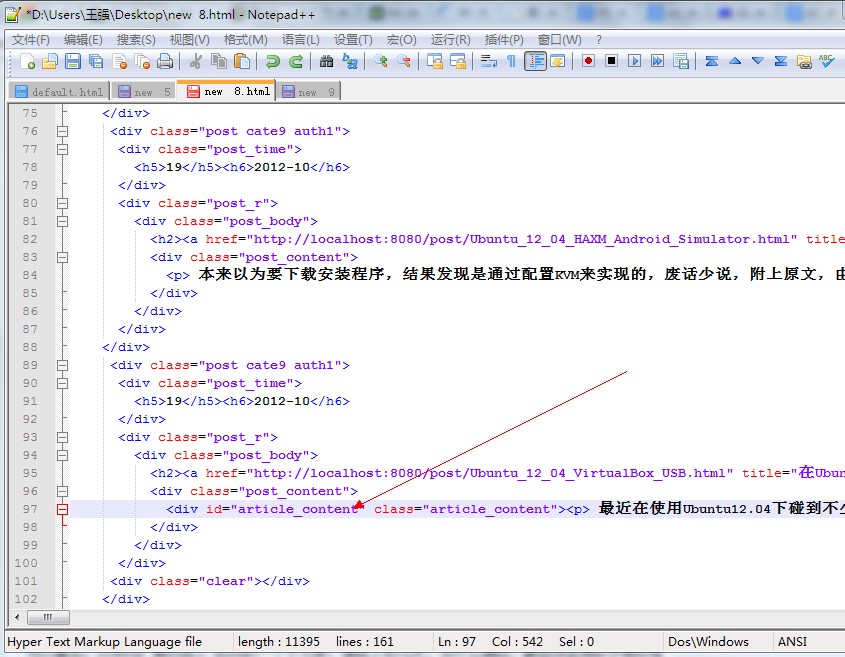Collapse the fold marker on line 89

click(x=63, y=365)
